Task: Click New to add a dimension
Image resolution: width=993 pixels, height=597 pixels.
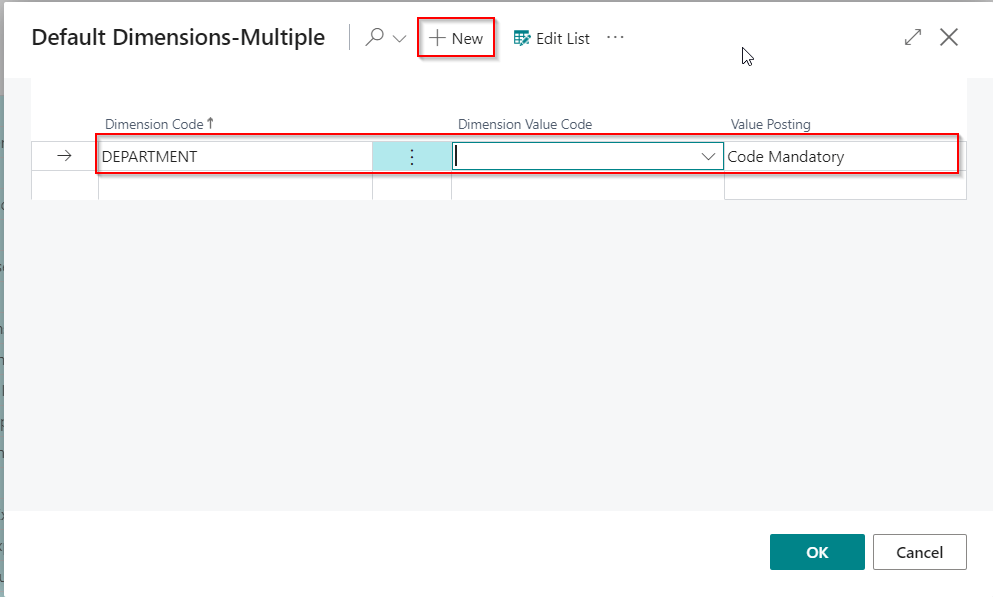Action: 456,38
